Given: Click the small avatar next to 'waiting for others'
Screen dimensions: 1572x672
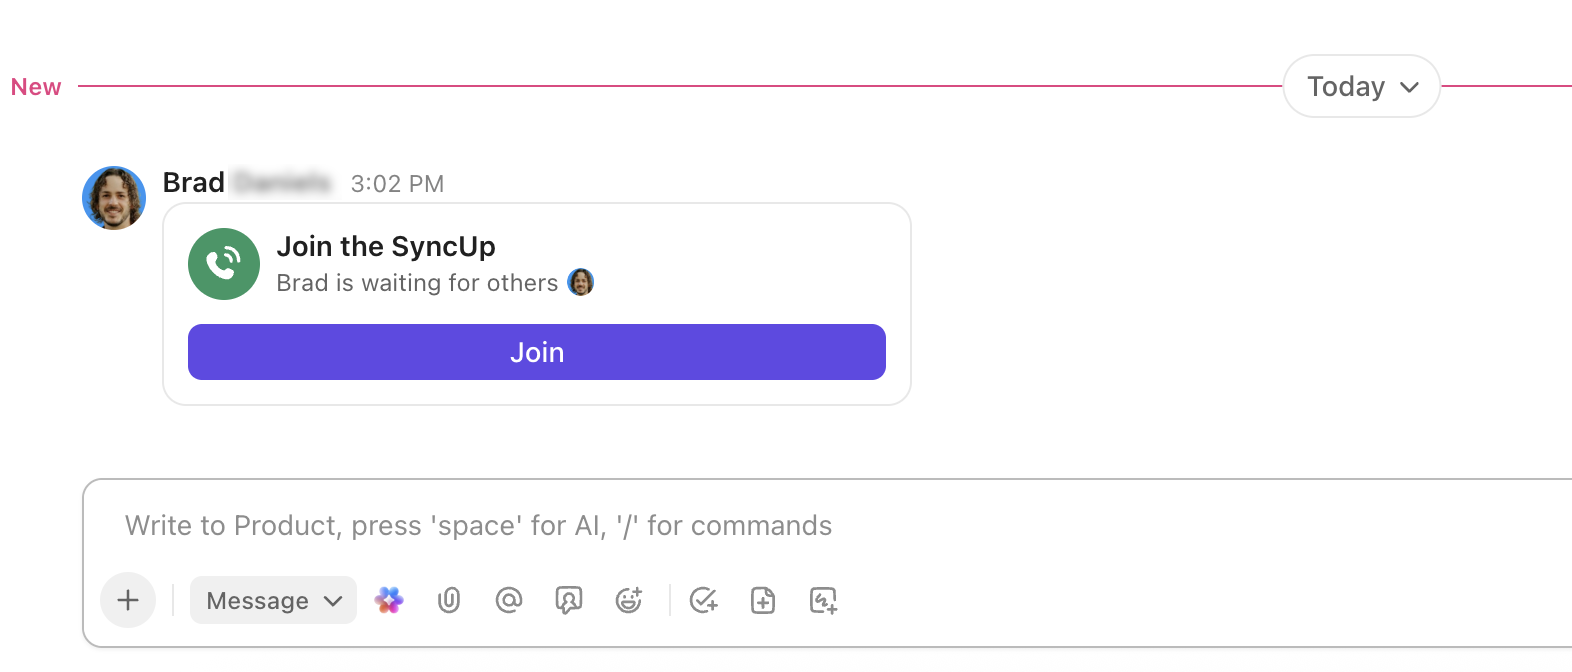Looking at the screenshot, I should (581, 282).
